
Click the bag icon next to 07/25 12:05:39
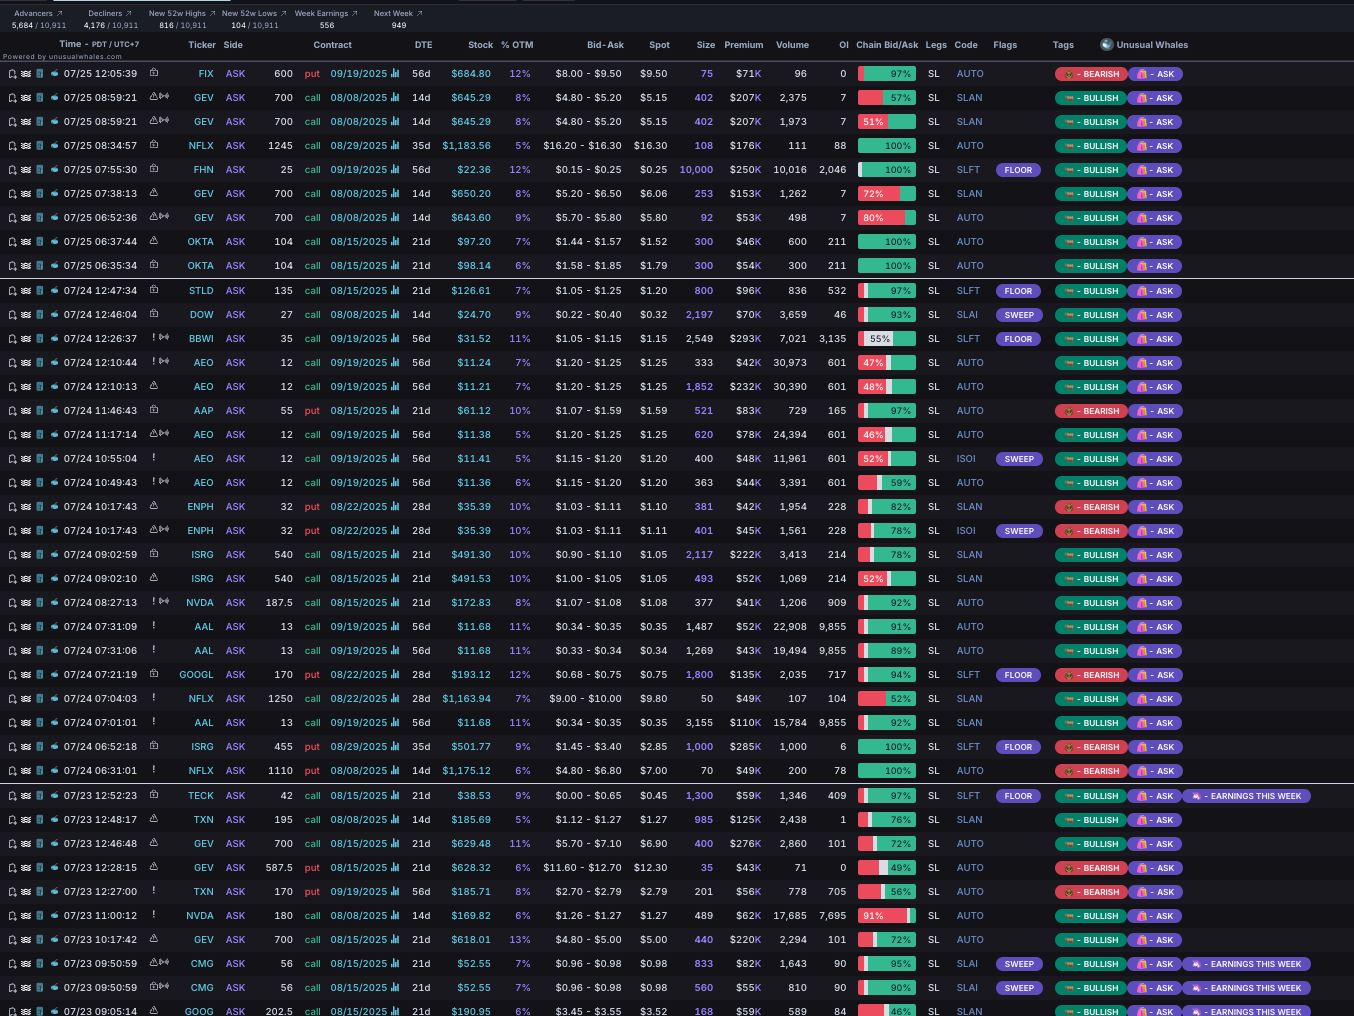tap(154, 73)
